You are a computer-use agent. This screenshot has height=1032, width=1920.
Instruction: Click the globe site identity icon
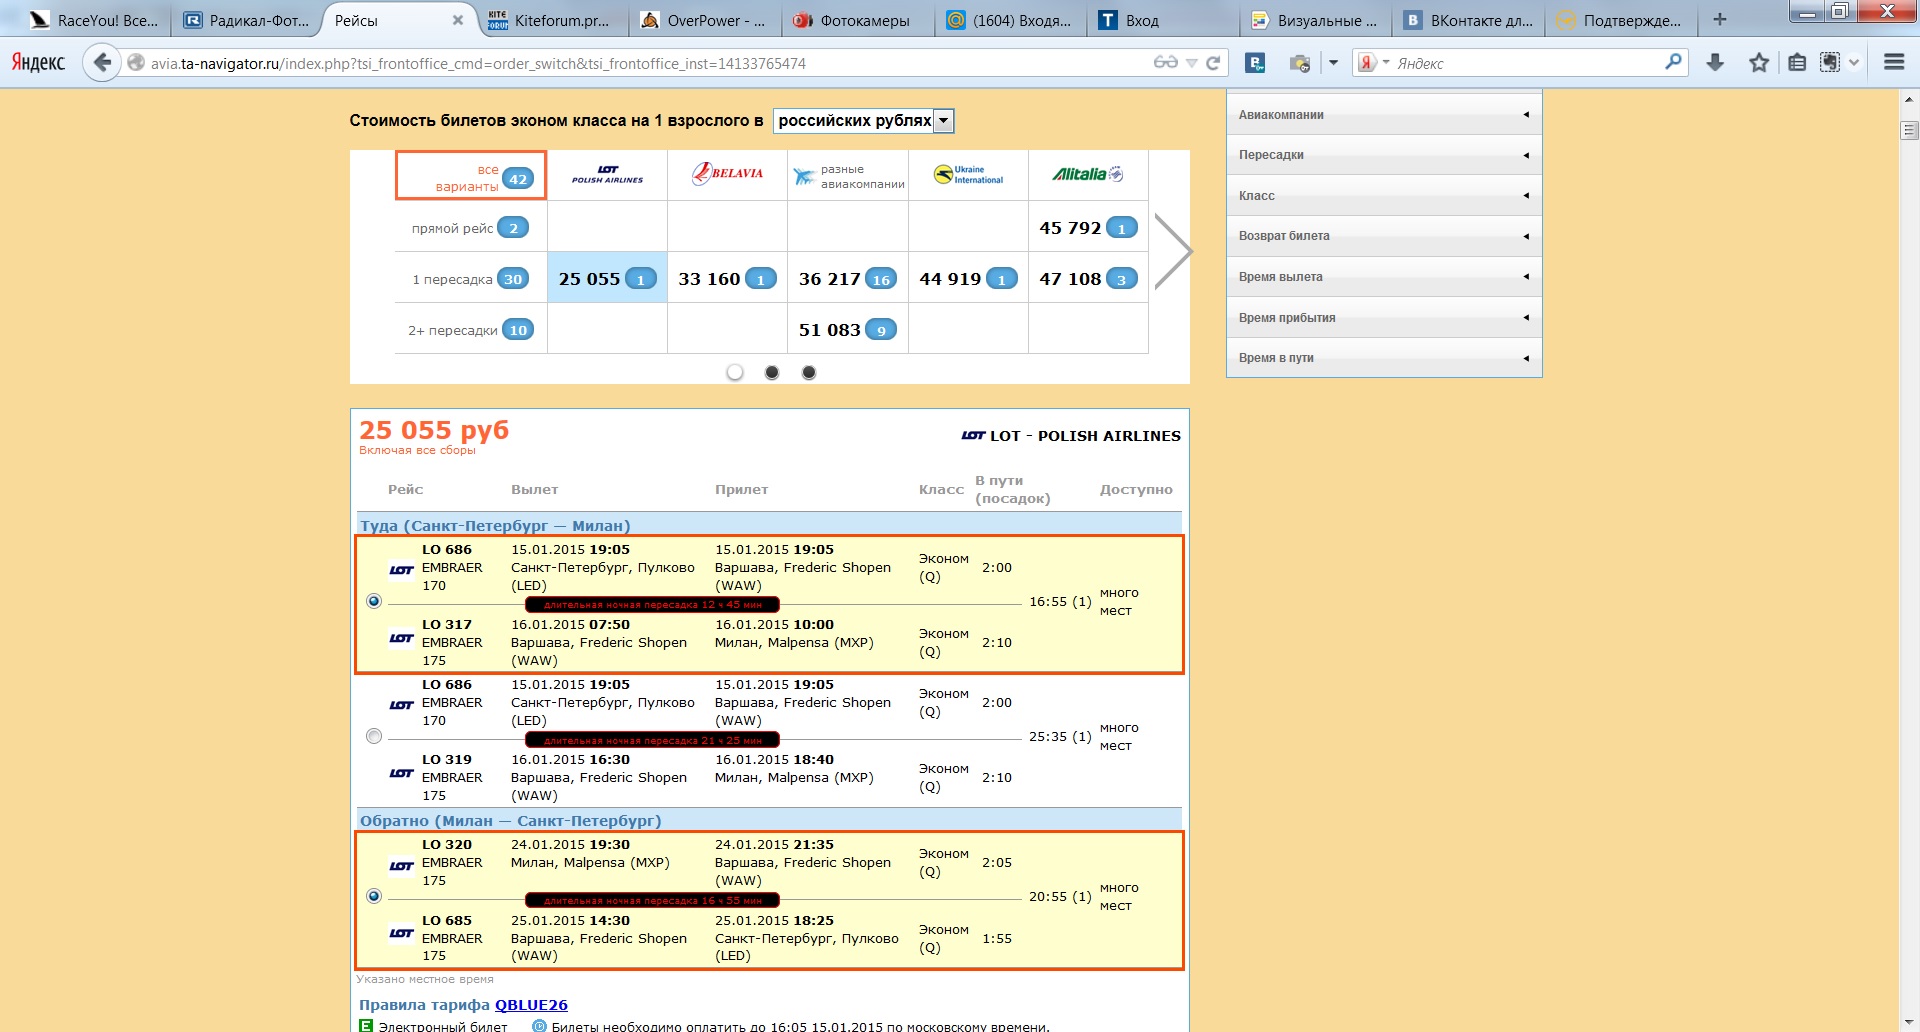[136, 63]
